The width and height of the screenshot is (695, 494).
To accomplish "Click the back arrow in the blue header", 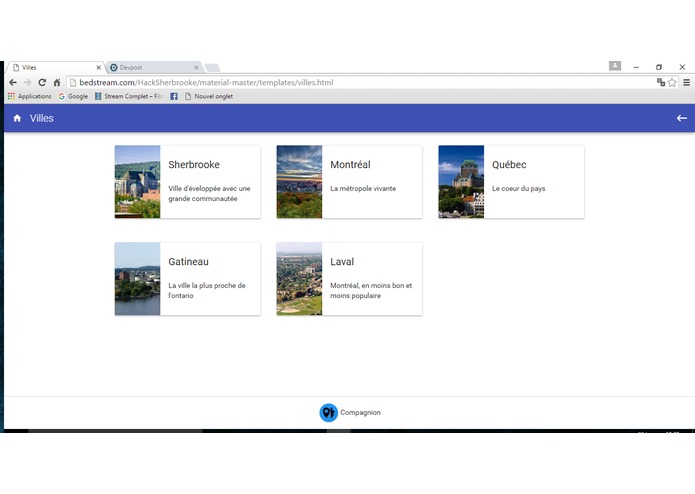I will click(x=682, y=118).
